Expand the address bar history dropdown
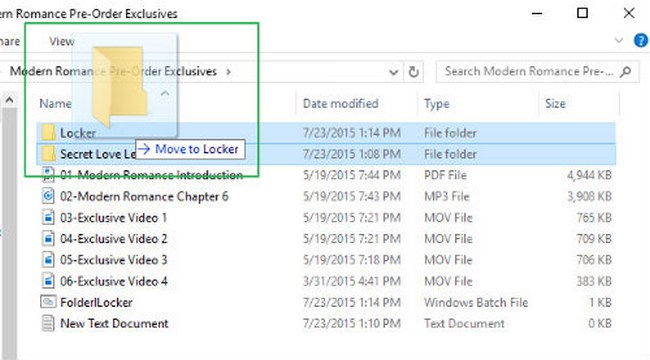Image resolution: width=650 pixels, height=360 pixels. pos(393,72)
